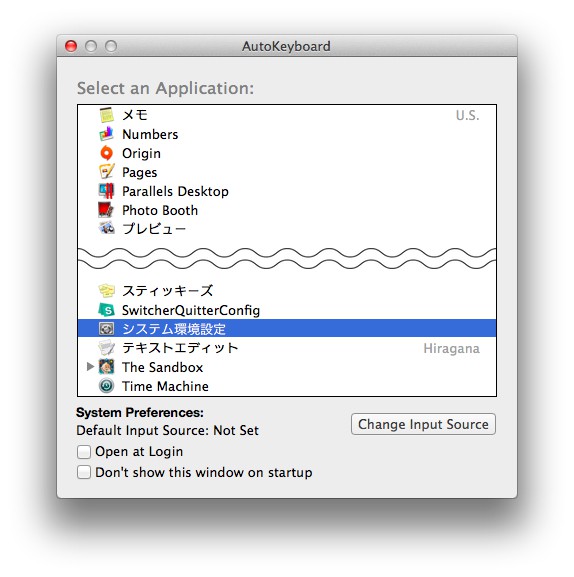This screenshot has width=574, height=577.
Task: Zoom the AutoKeyboard window
Action: [x=111, y=46]
